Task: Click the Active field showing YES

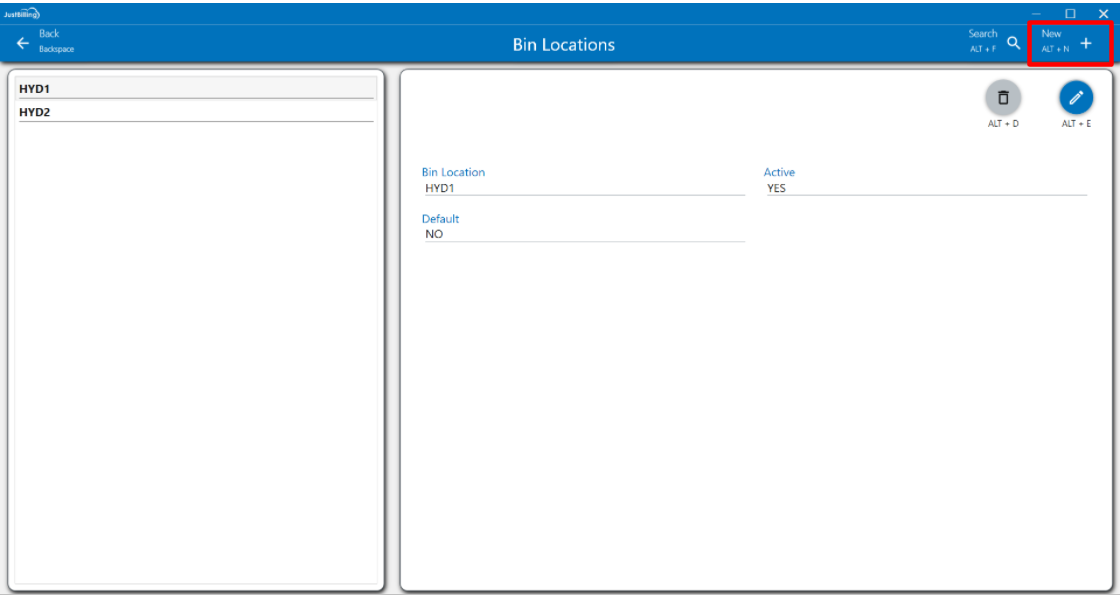Action: click(925, 188)
